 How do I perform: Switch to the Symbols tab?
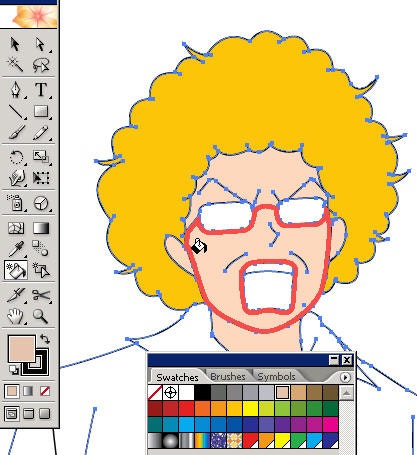pos(276,376)
